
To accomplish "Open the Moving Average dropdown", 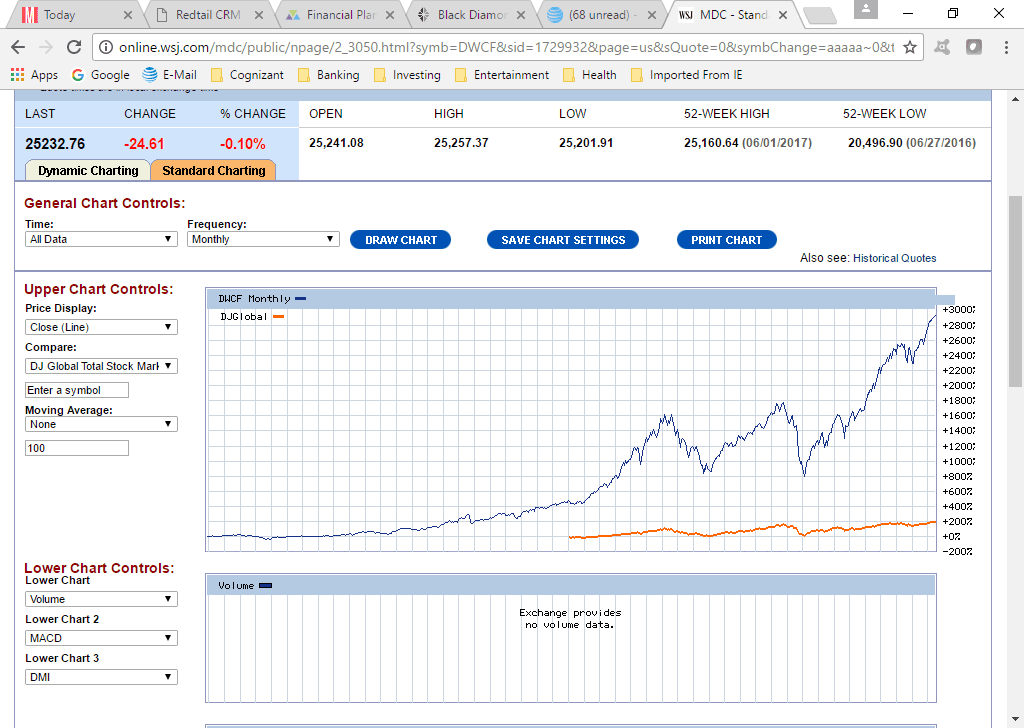I will pos(101,424).
